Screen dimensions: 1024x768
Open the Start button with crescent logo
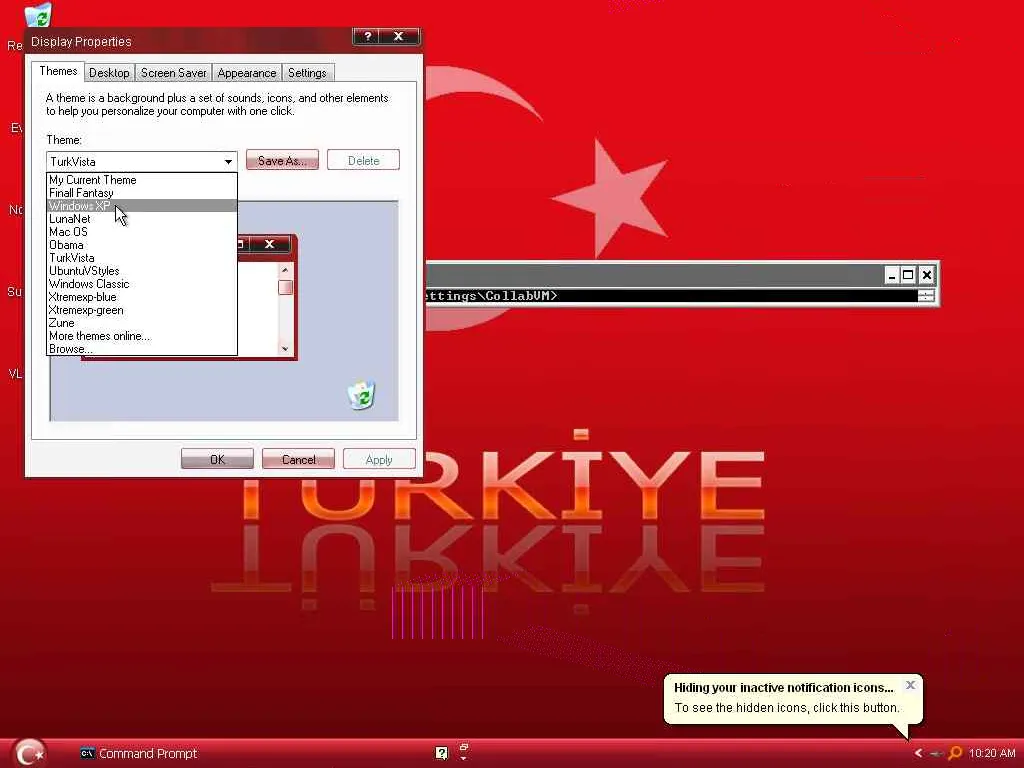29,754
